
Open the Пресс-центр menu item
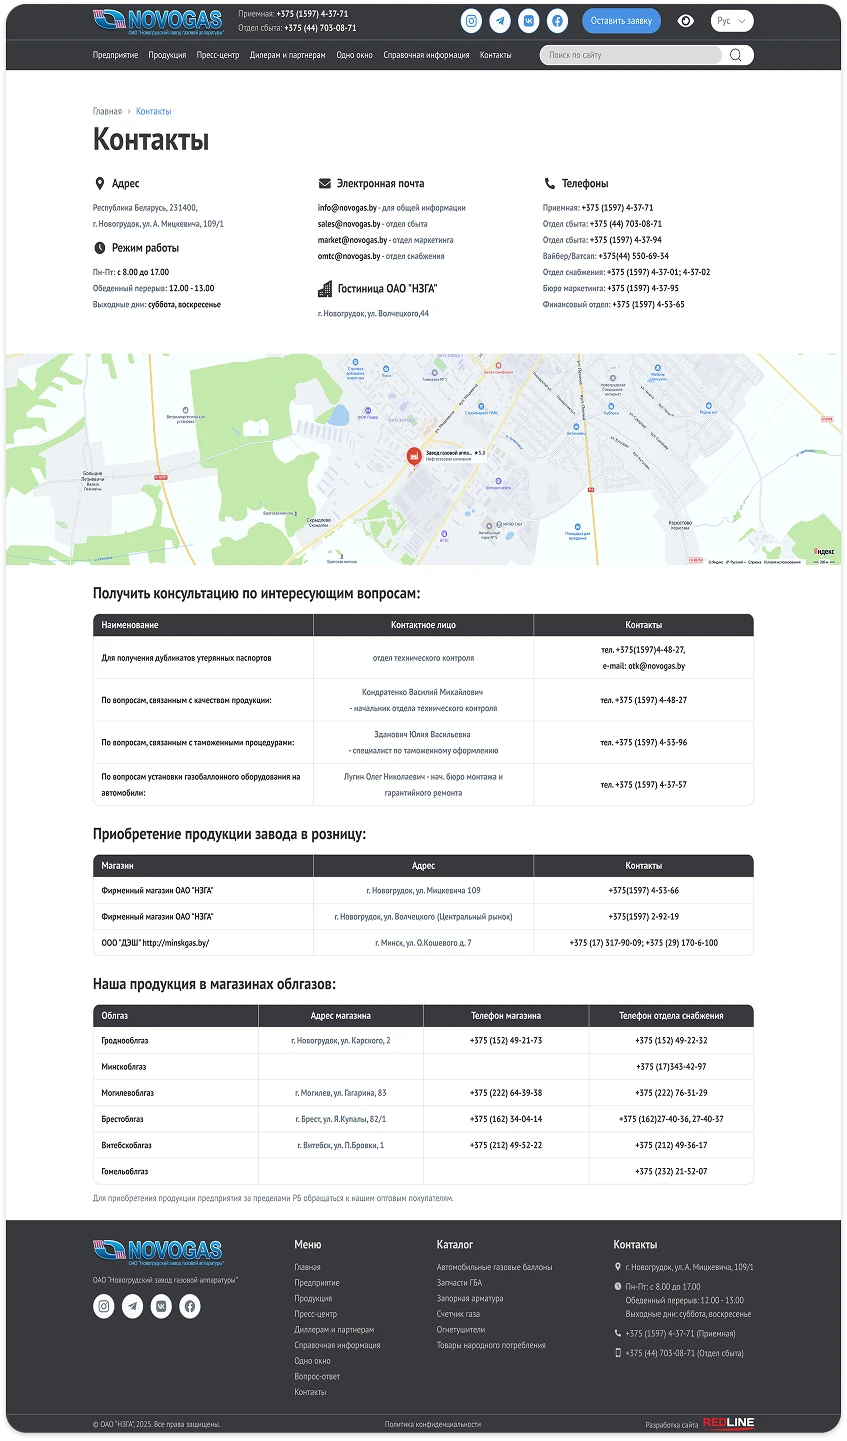(218, 55)
